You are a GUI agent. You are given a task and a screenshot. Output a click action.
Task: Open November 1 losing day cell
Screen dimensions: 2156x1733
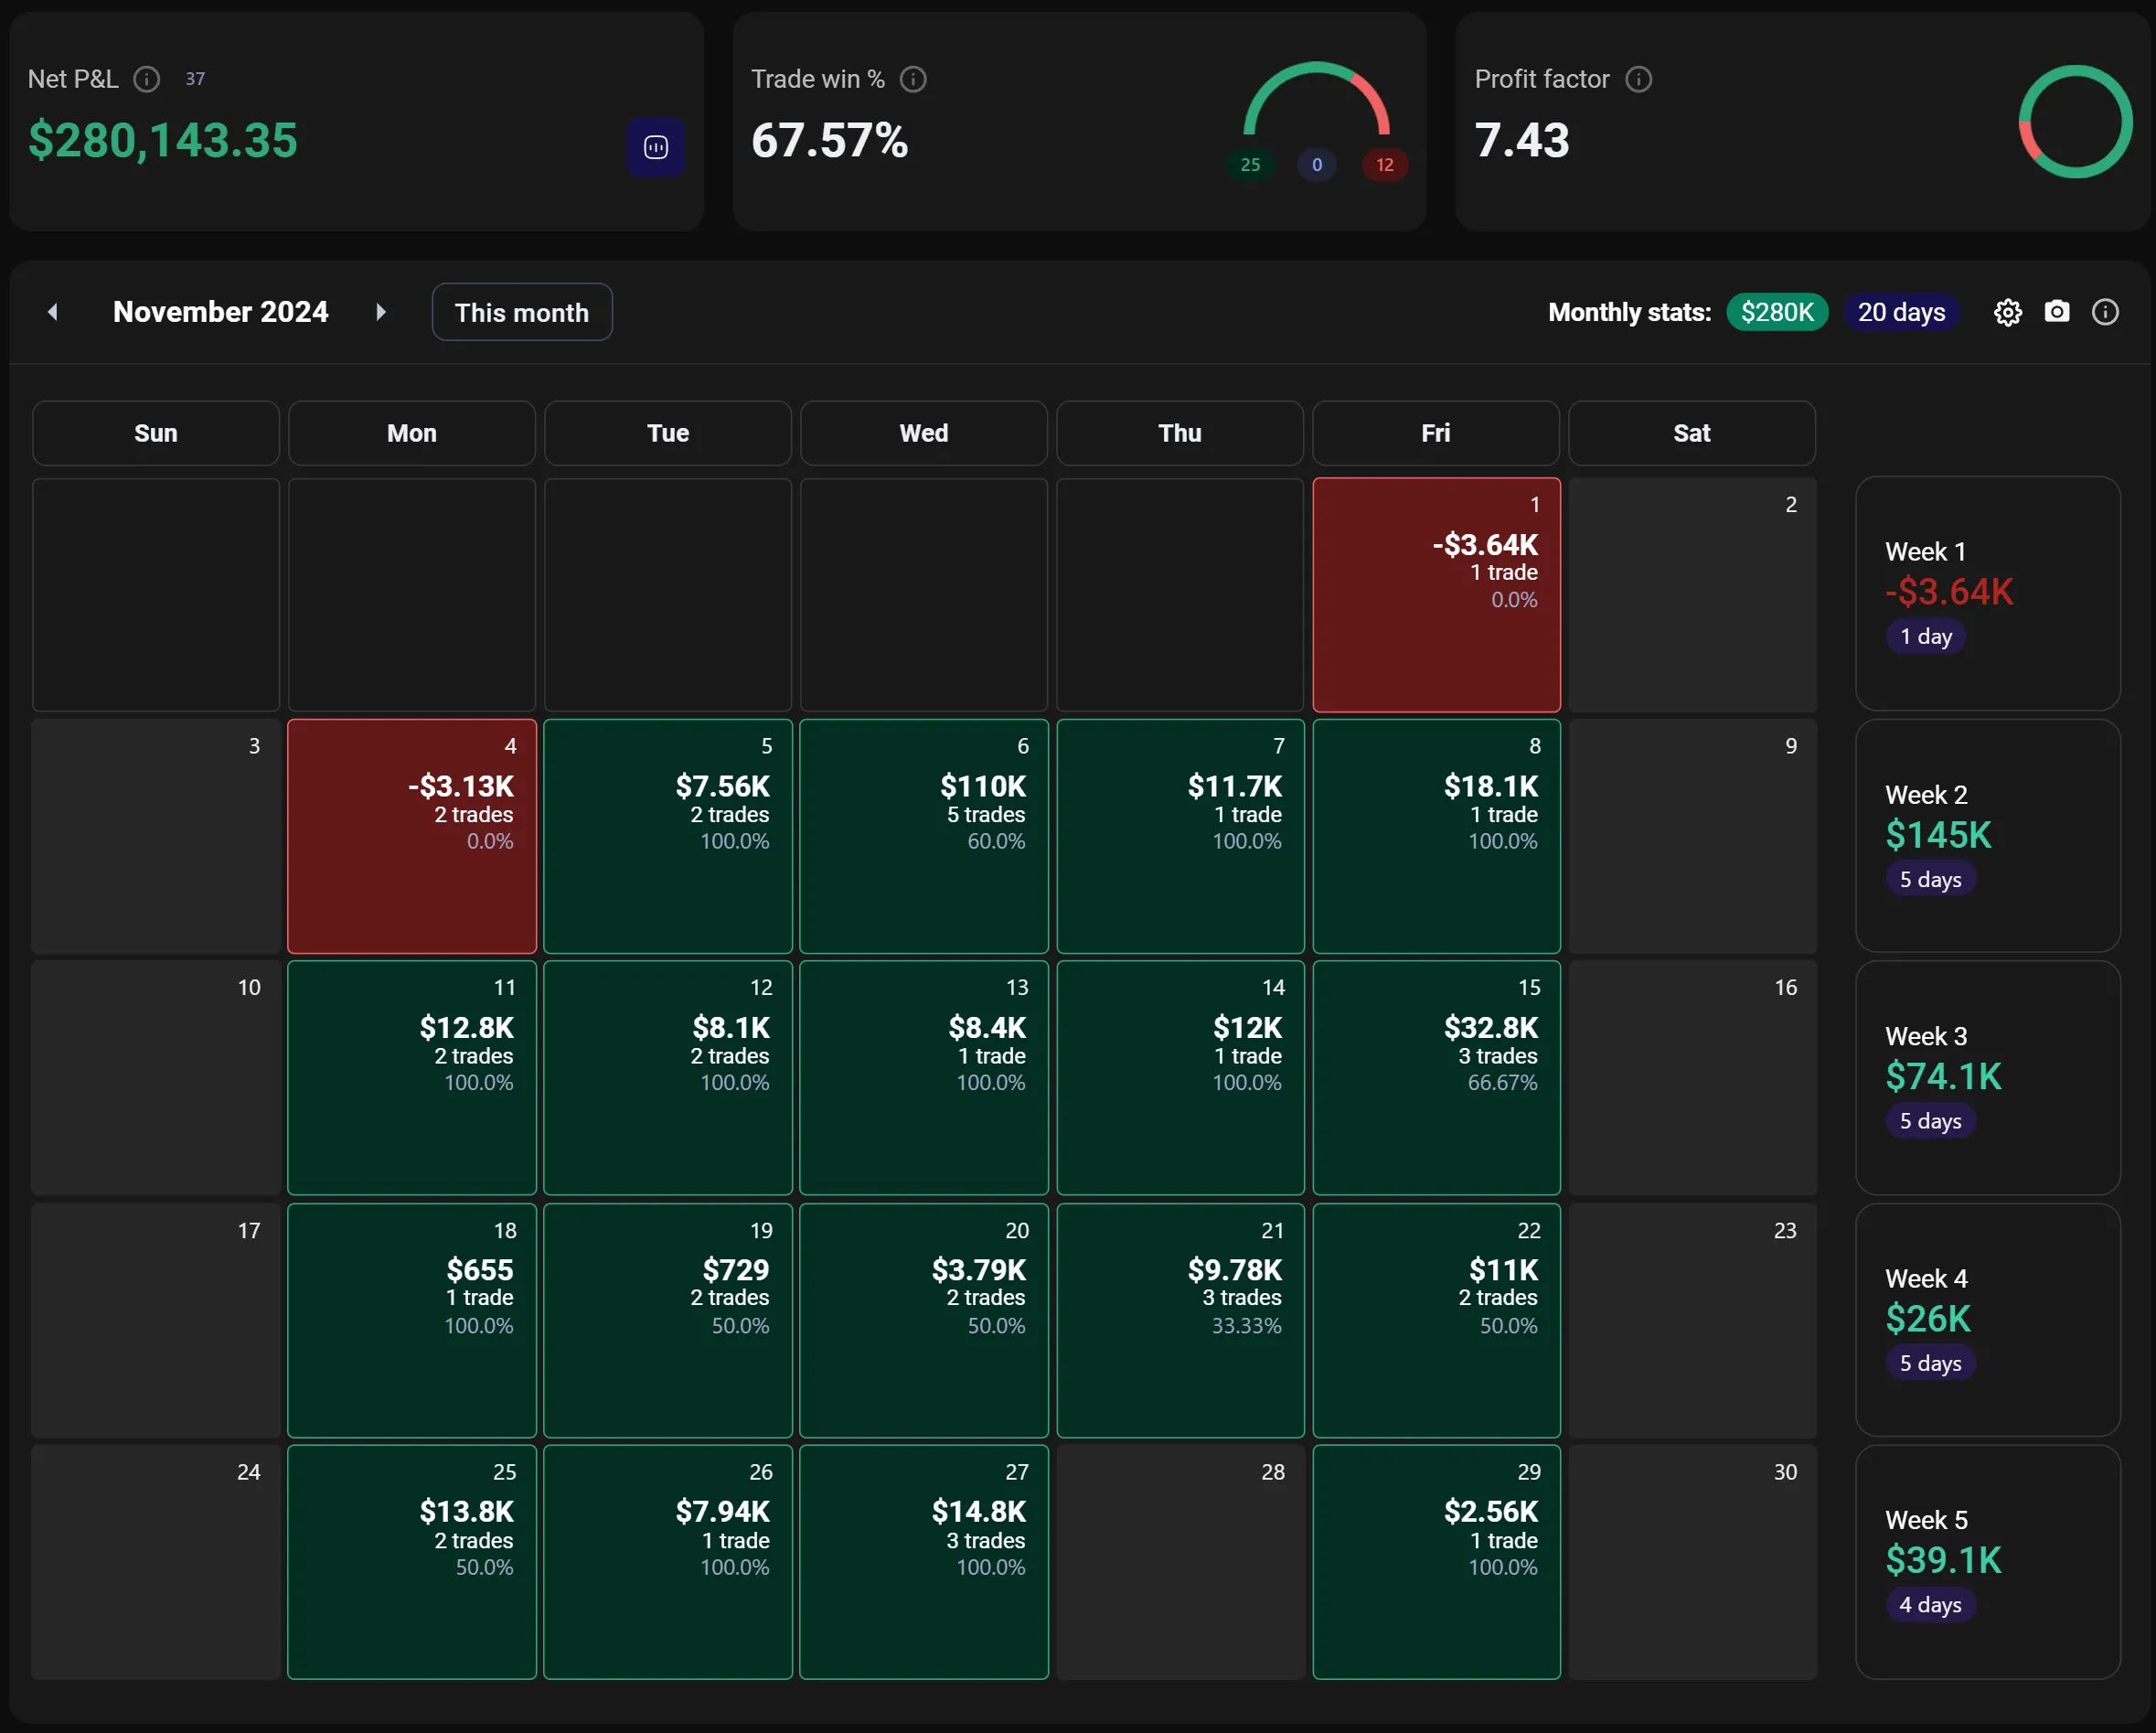pos(1435,594)
